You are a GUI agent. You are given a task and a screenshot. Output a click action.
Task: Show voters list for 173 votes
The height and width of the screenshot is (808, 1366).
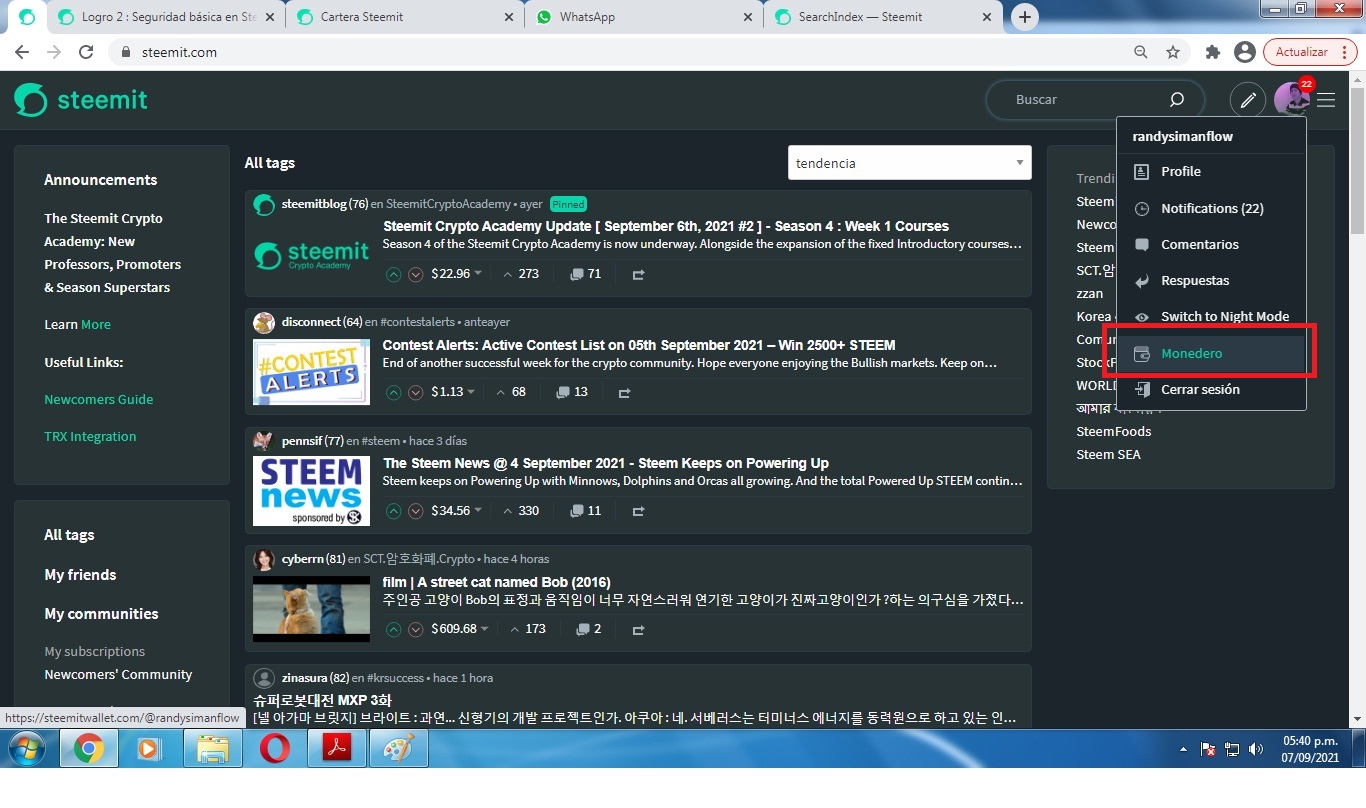[x=527, y=629]
